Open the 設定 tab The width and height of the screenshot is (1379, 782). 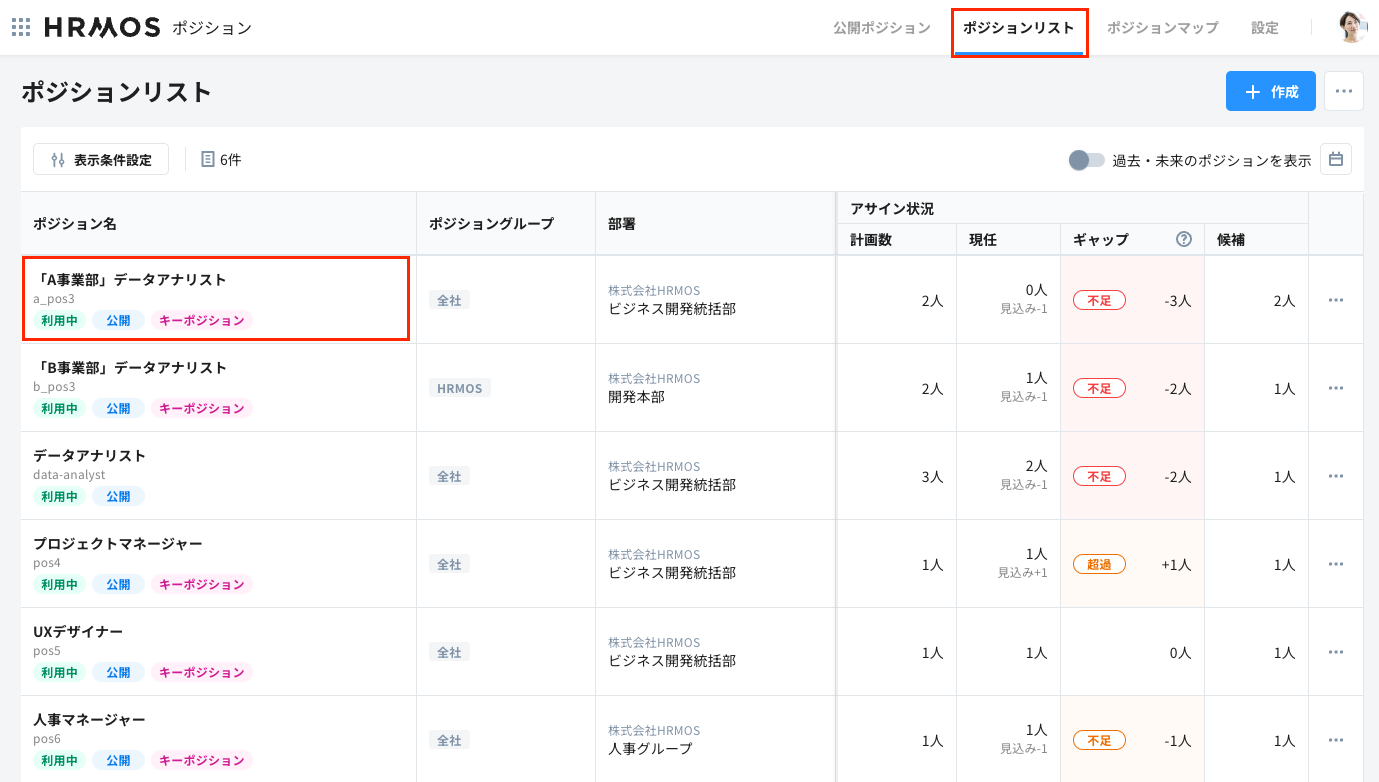click(1264, 28)
